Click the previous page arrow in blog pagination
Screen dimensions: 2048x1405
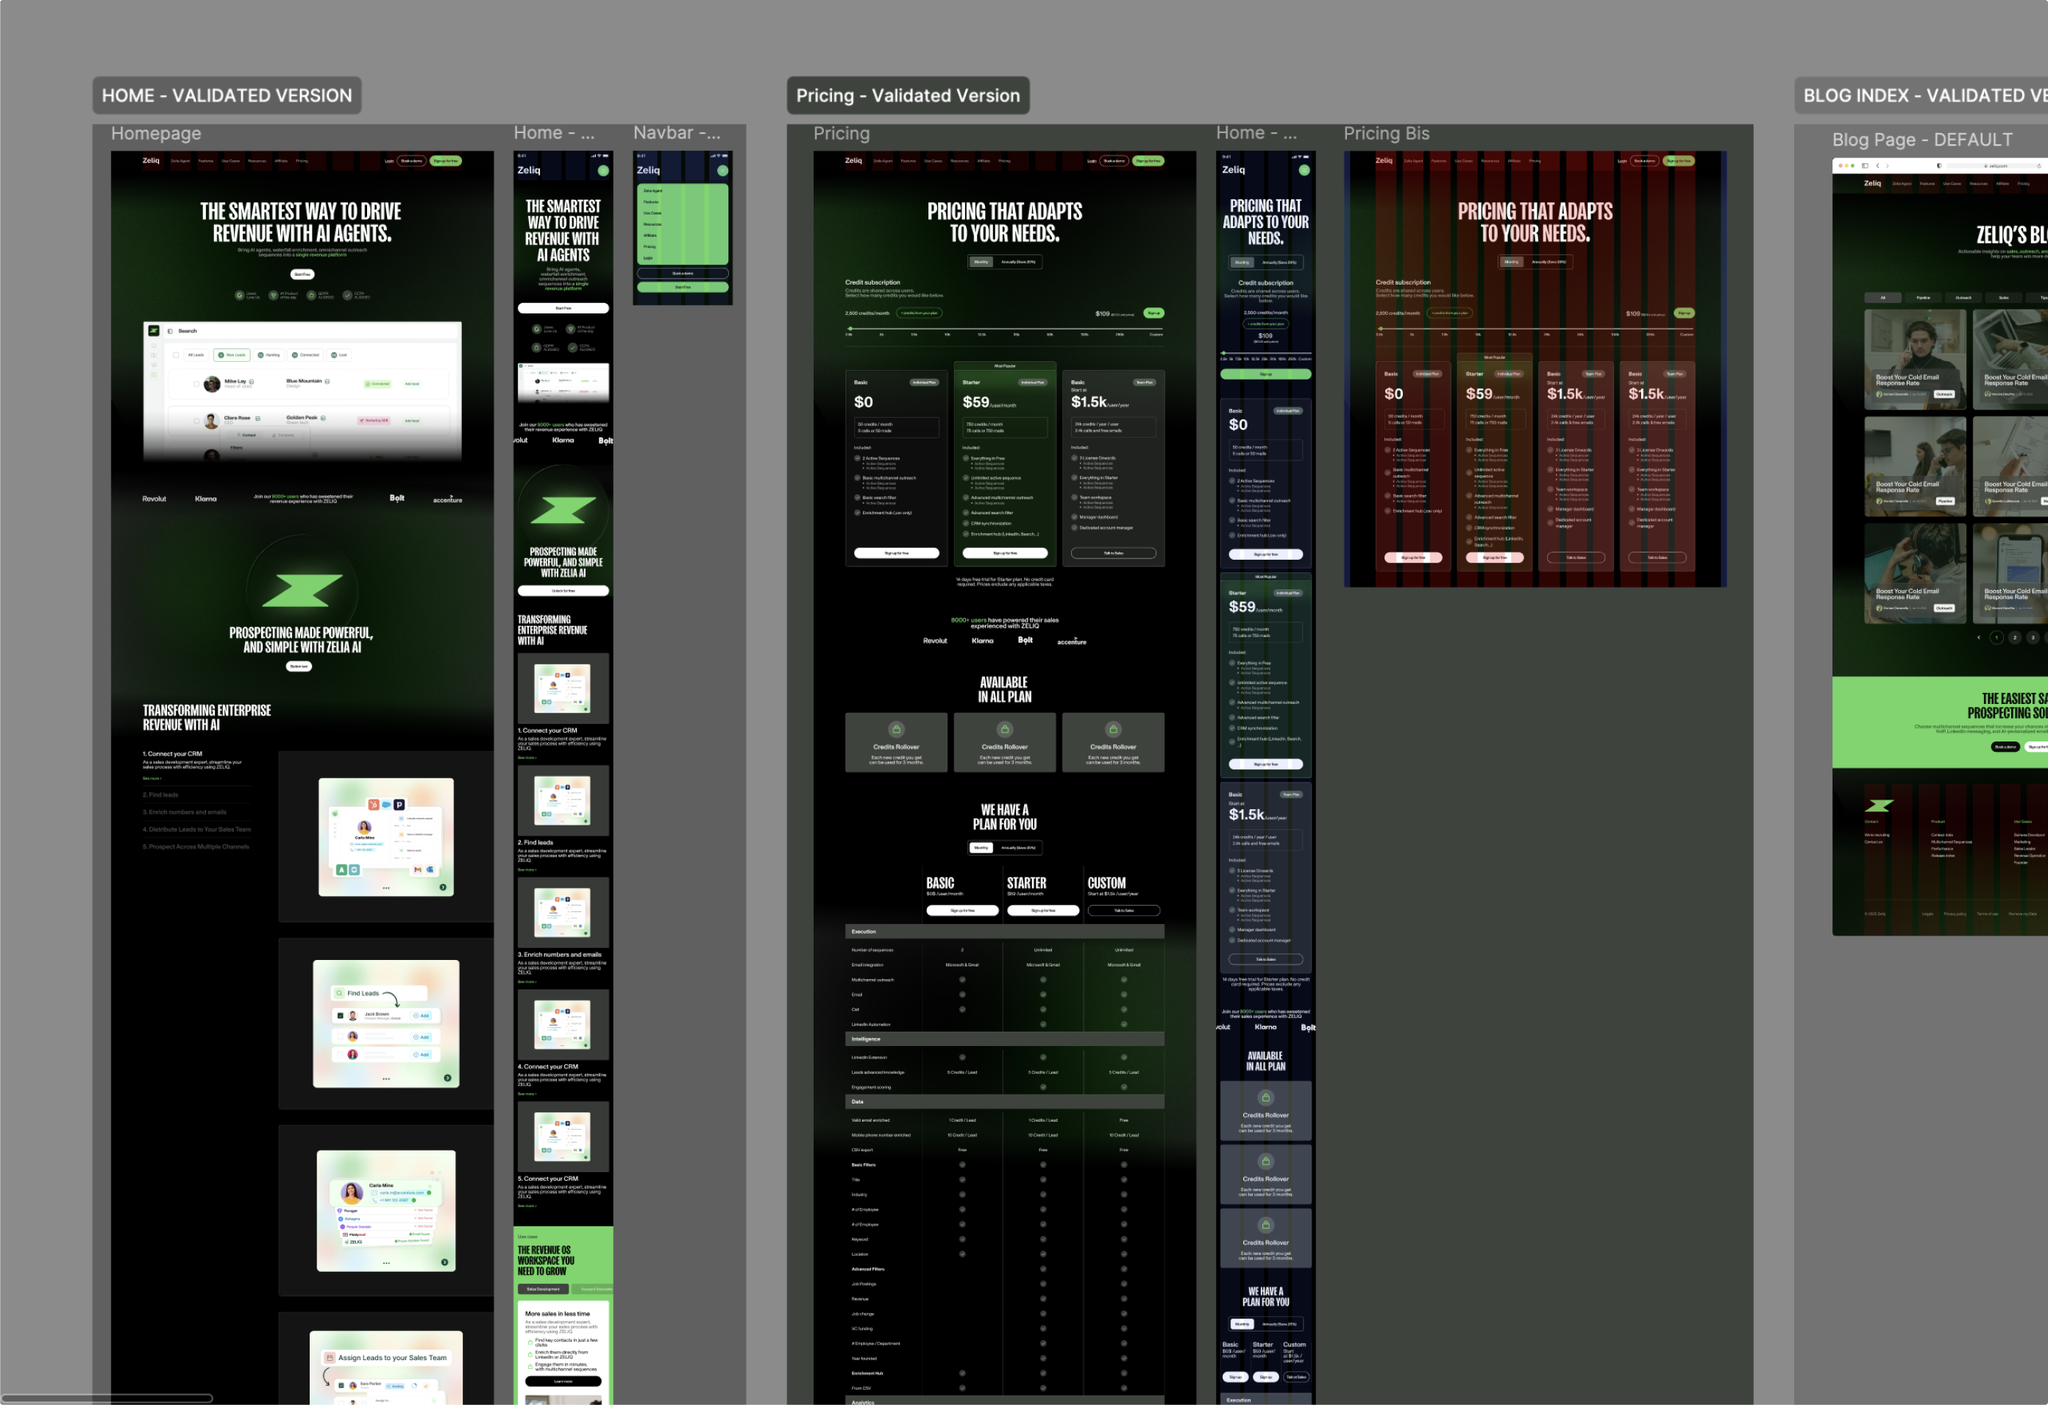(1978, 637)
